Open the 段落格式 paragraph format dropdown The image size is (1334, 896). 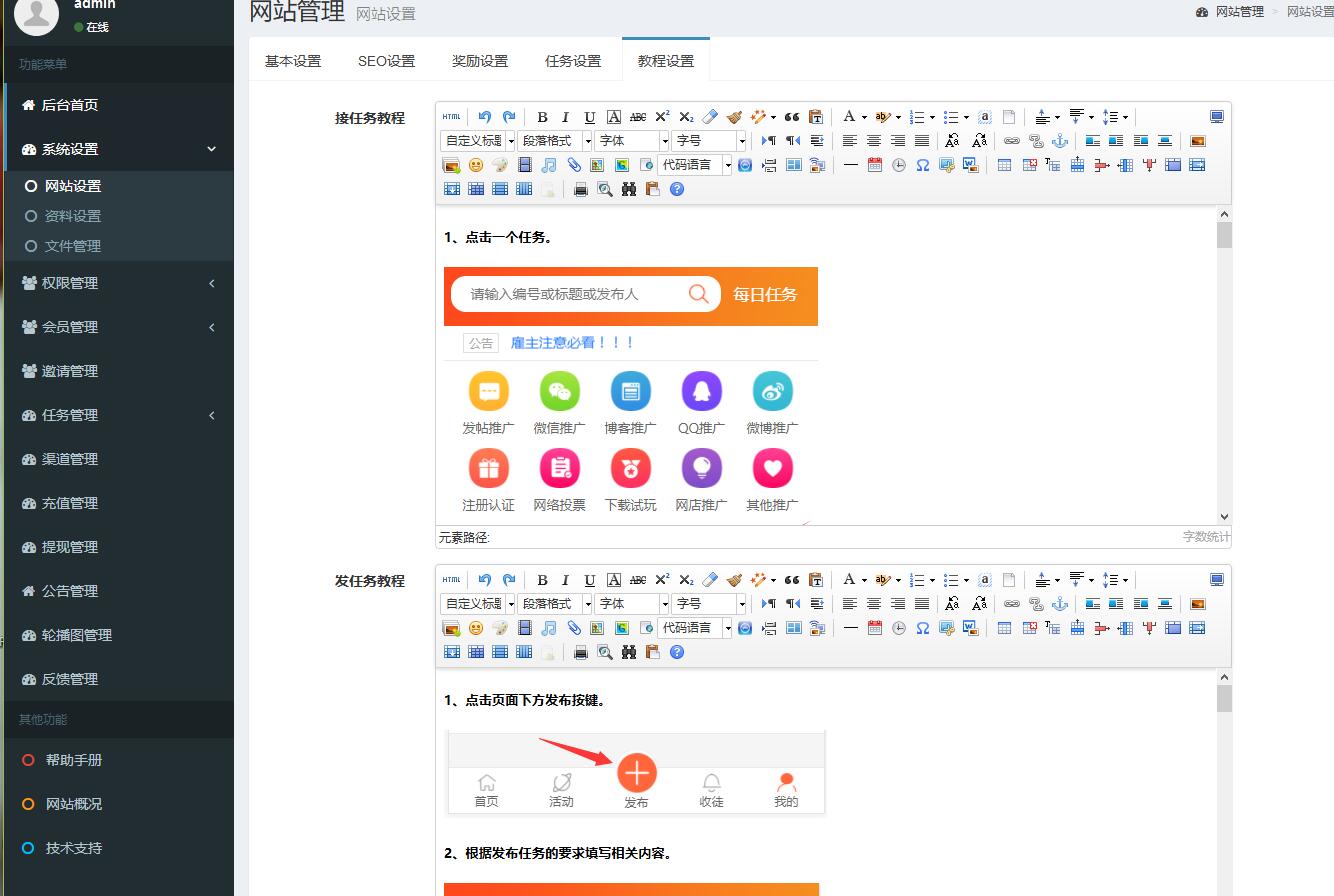point(555,141)
